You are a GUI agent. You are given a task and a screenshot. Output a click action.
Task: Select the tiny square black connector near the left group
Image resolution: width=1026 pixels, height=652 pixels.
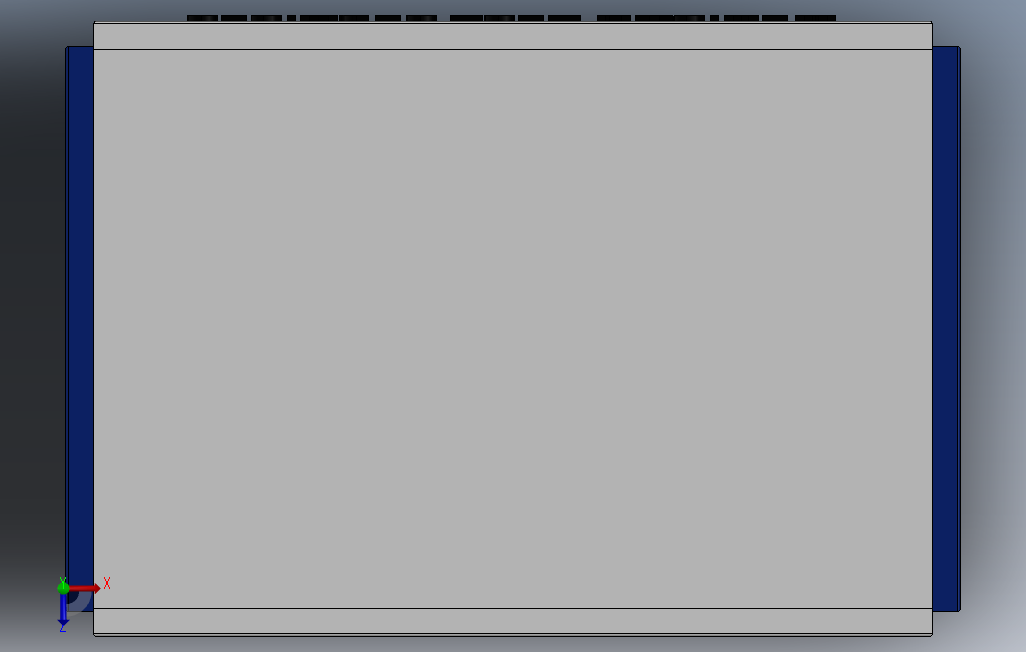[291, 18]
